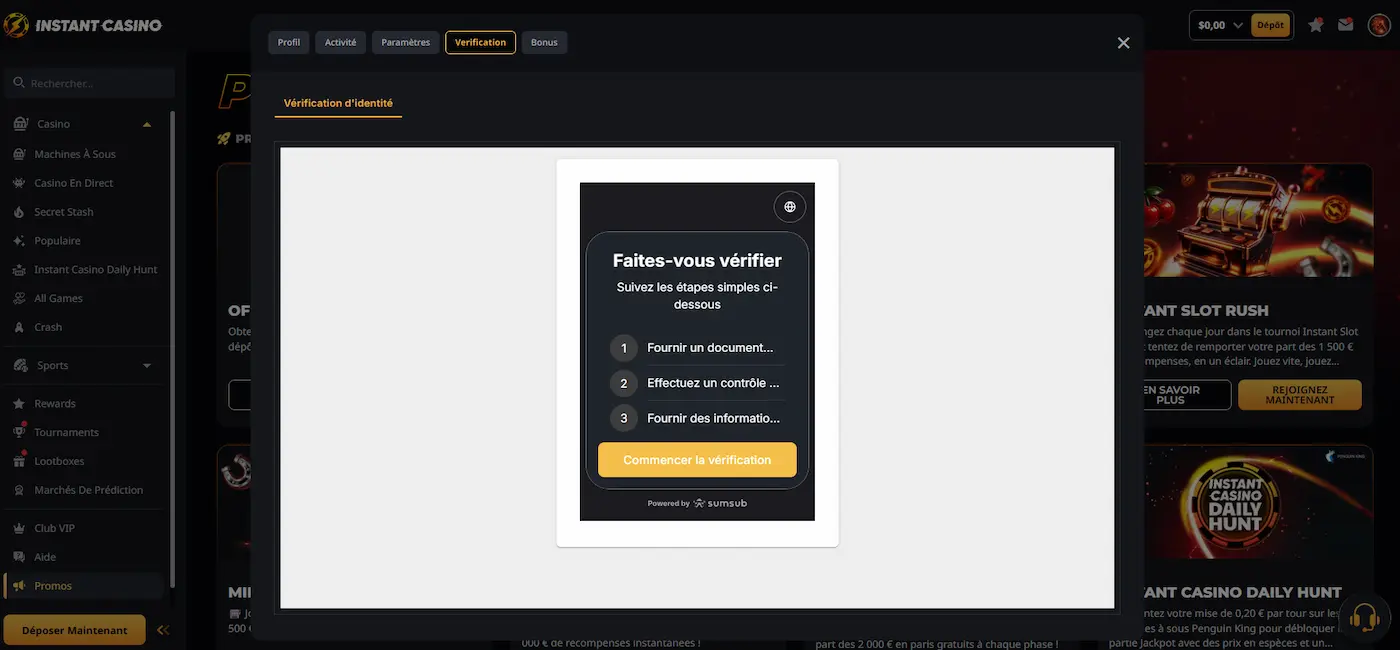Viewport: 1400px width, 650px height.
Task: Switch to the Profil tab
Action: click(289, 42)
